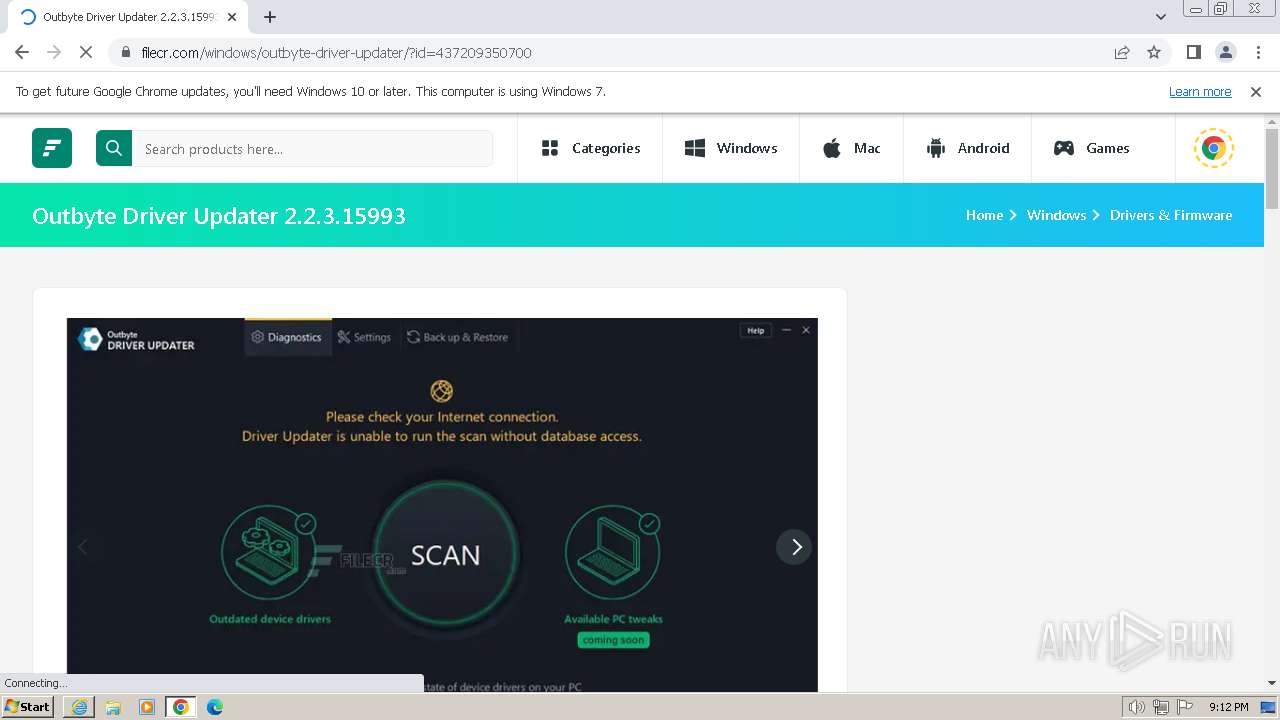Open Chrome profile avatar

tap(1225, 52)
